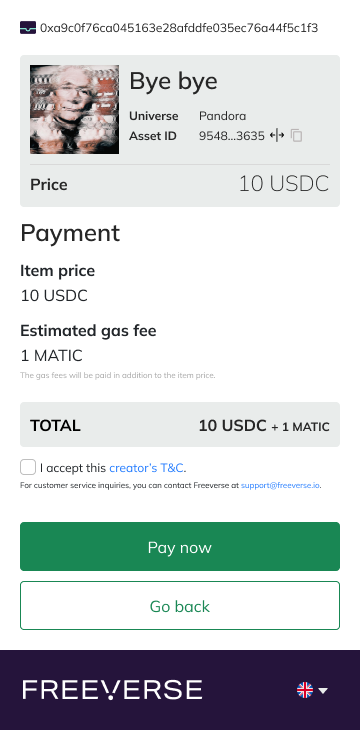Open the Bye bye NFT thumbnail image
The height and width of the screenshot is (730, 360).
pos(75,109)
